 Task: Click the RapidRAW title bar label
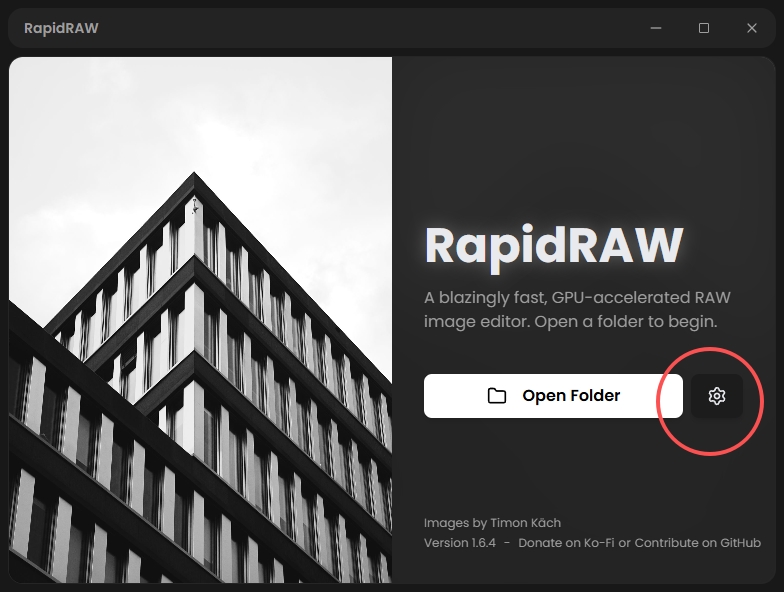[61, 28]
